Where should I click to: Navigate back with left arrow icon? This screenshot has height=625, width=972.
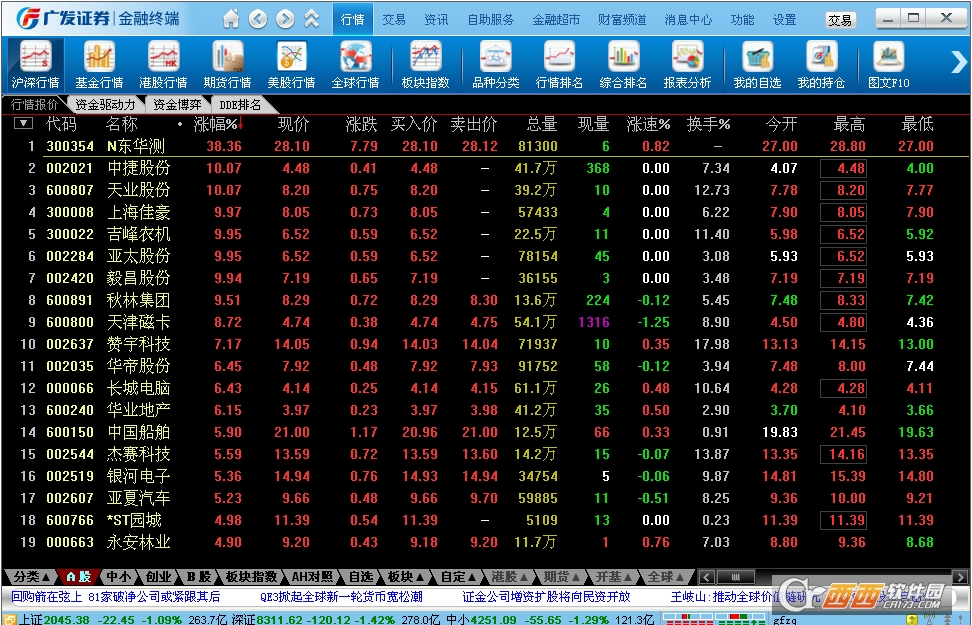[258, 19]
